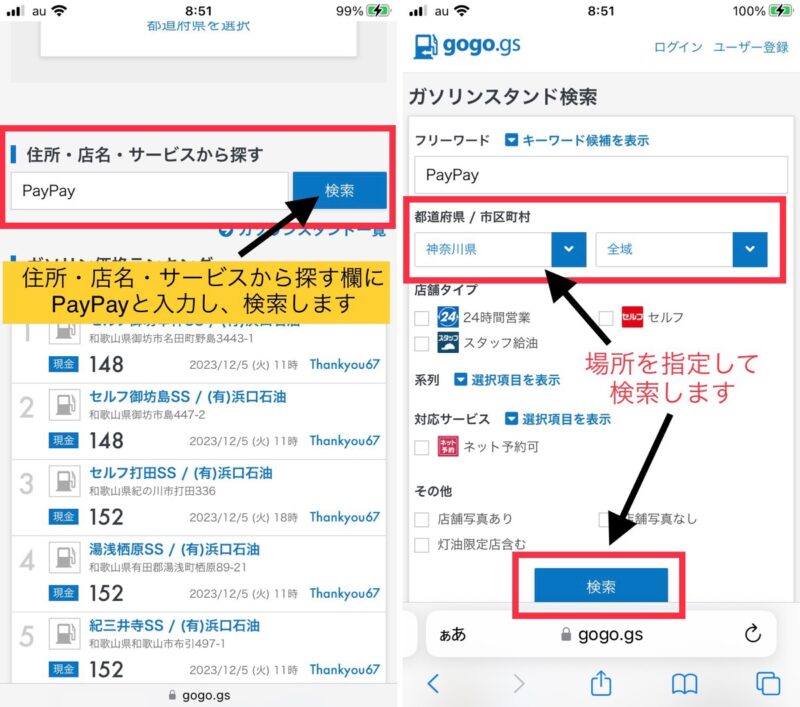Open 紀三井寺SS / (有)浜口石油 link
Screen dimensions: 800x707
pos(174,625)
